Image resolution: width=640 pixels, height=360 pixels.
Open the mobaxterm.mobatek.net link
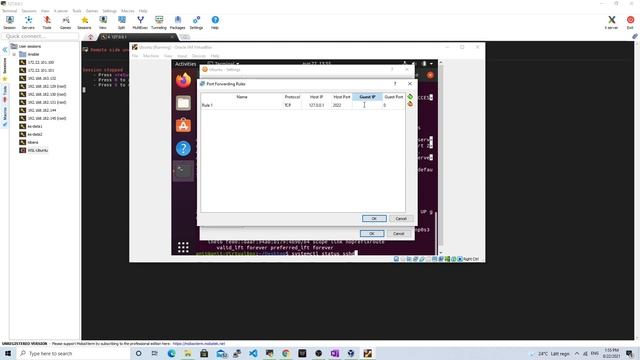pos(199,344)
